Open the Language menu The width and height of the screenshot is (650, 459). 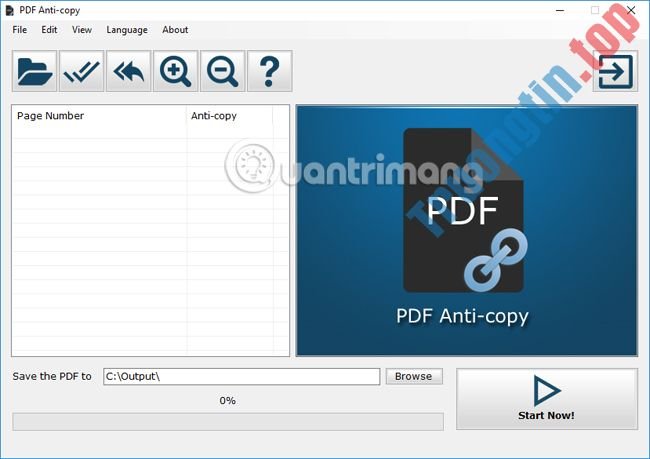coord(127,30)
